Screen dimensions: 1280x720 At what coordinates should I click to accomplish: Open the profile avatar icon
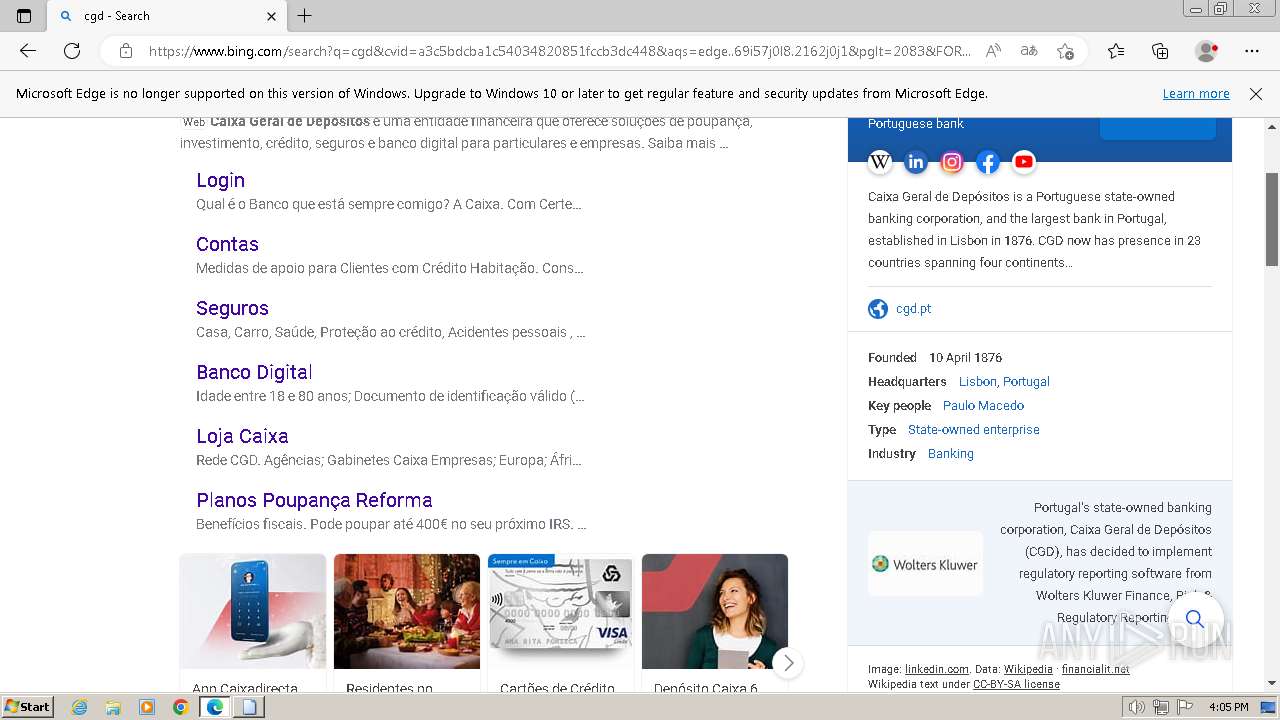point(1207,51)
